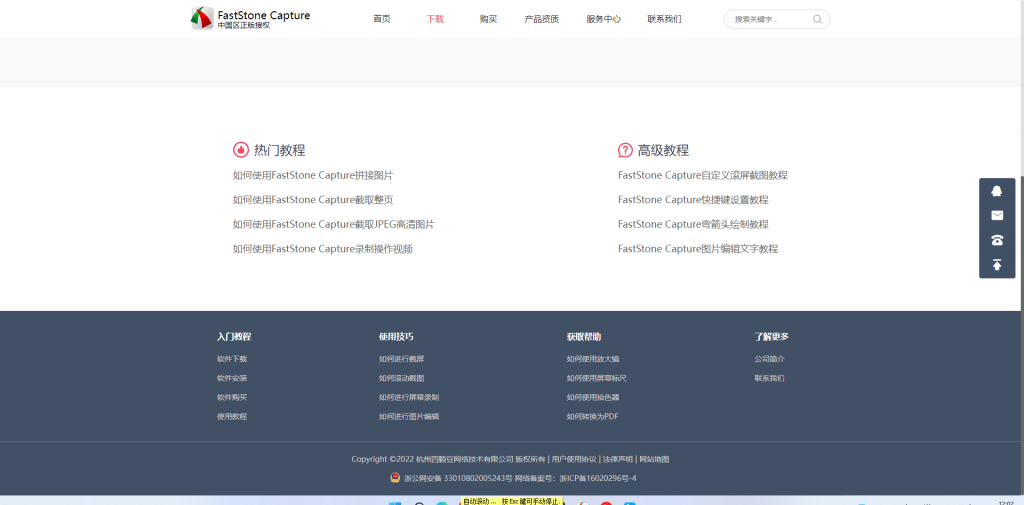Open footer link 如何转换为PDF

pyautogui.click(x=592, y=416)
